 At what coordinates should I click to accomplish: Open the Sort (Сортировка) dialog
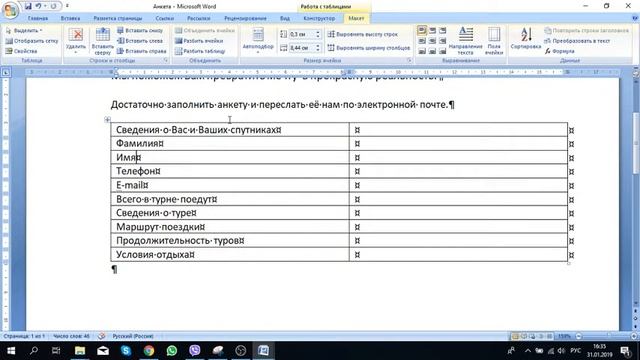tap(526, 39)
